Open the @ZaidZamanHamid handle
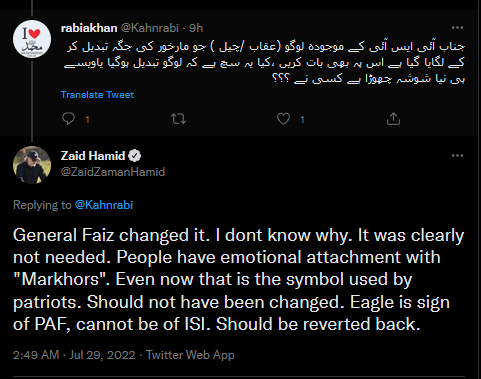 [x=113, y=172]
